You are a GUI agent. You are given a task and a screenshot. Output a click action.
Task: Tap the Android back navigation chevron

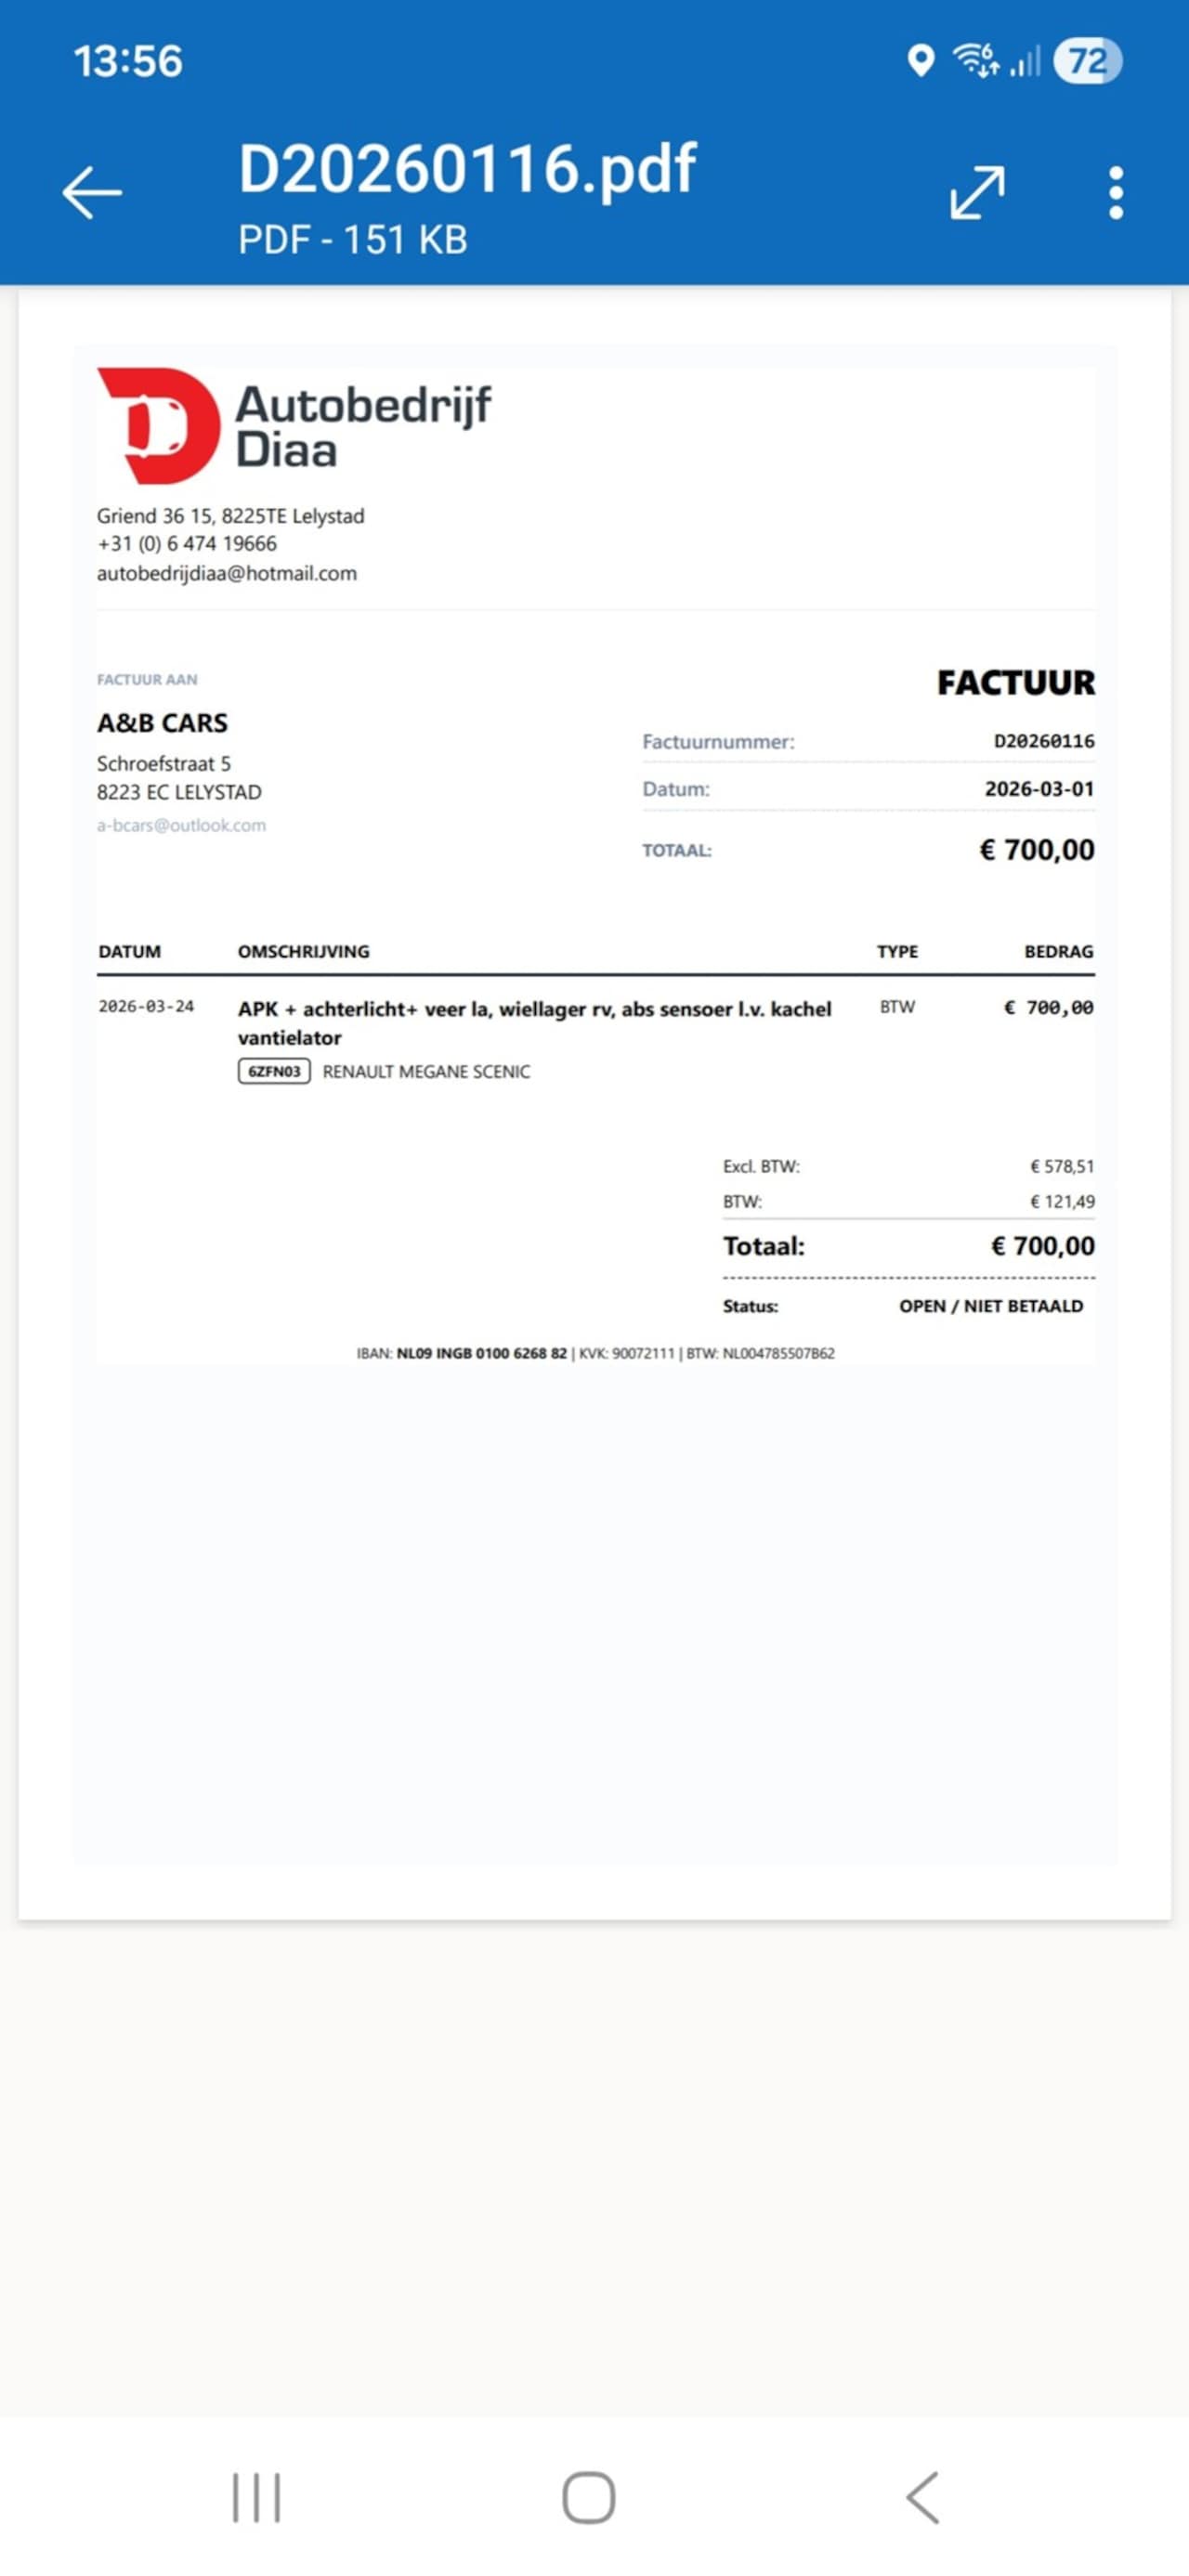pos(923,2497)
